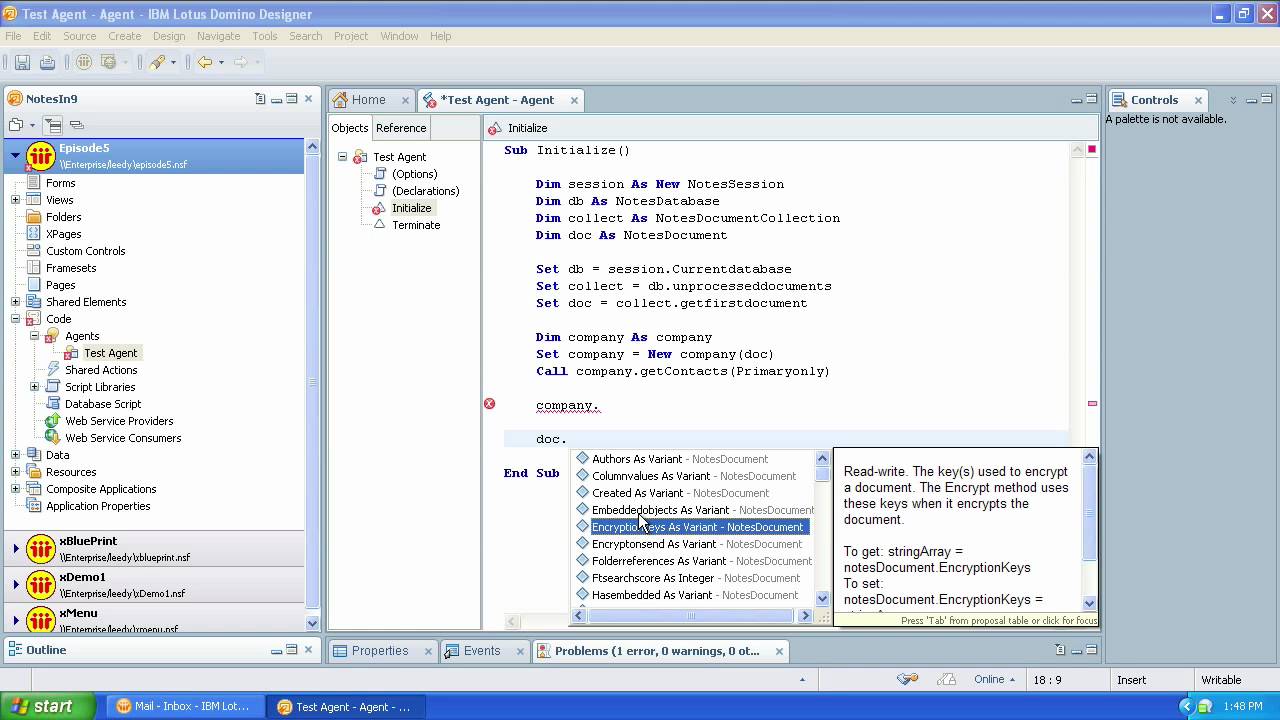Click the Back arrow toolbar icon
Viewport: 1280px width, 720px height.
click(205, 62)
